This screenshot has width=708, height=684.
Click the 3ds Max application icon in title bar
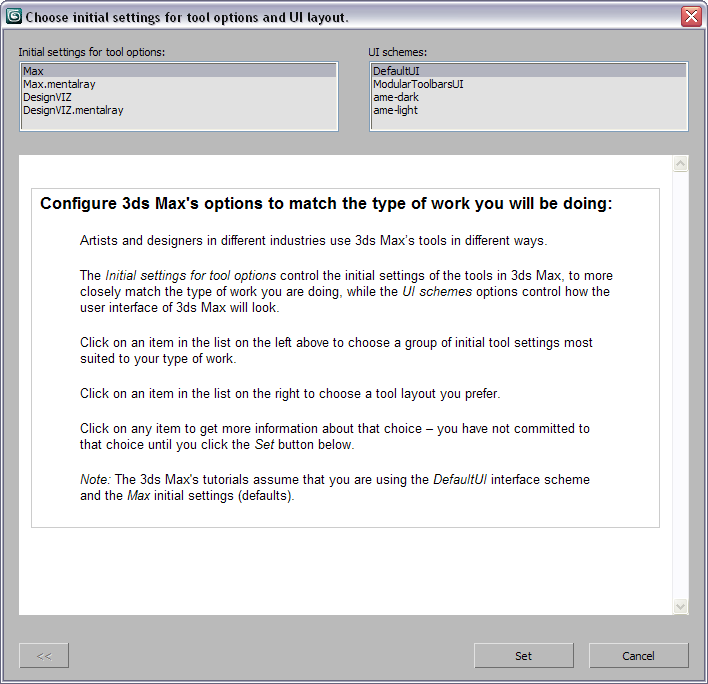point(14,16)
